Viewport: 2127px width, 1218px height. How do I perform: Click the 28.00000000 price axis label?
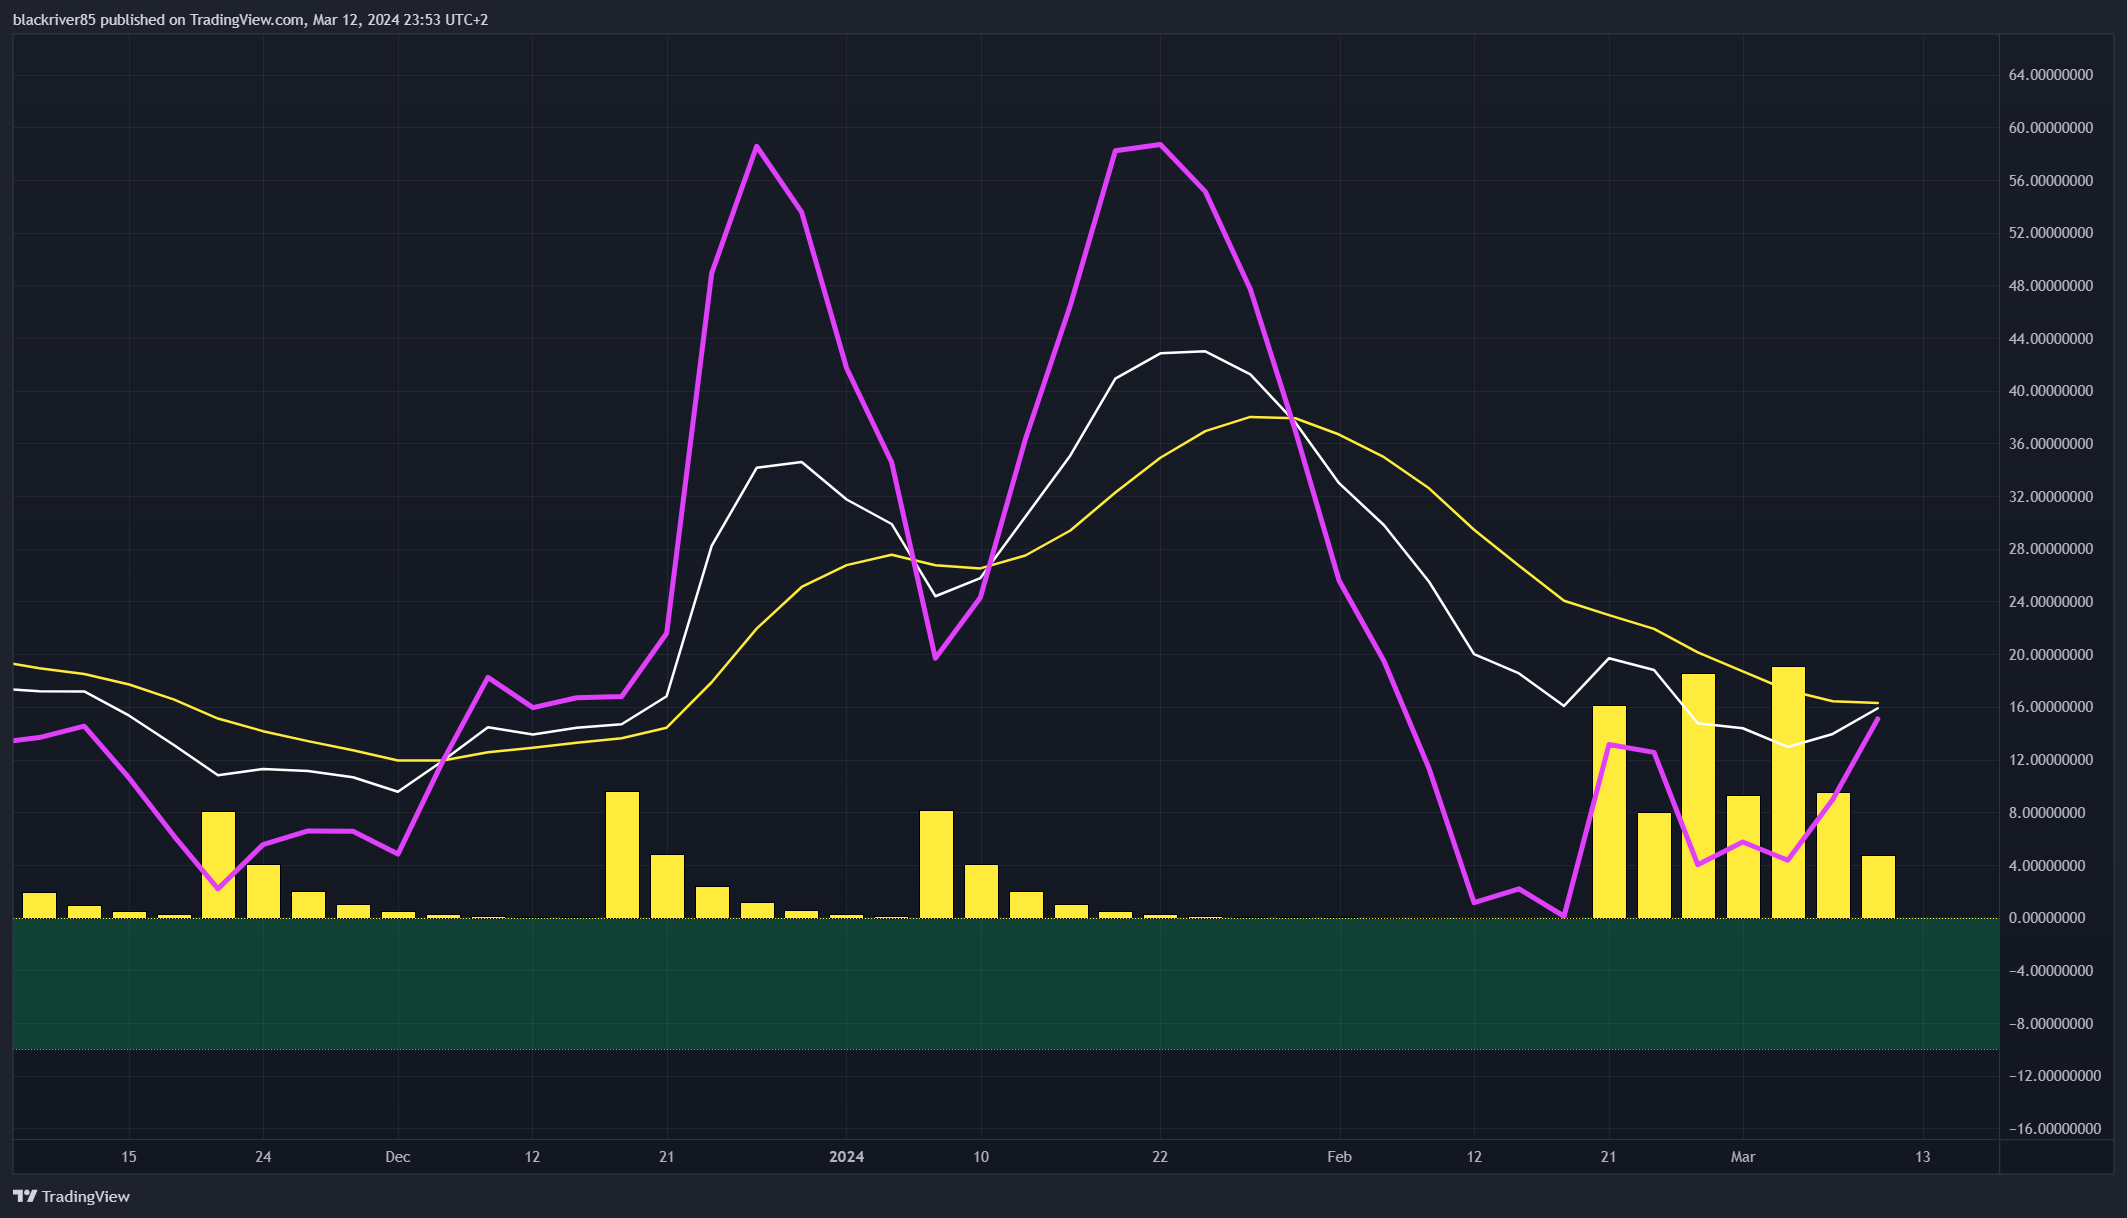2051,549
